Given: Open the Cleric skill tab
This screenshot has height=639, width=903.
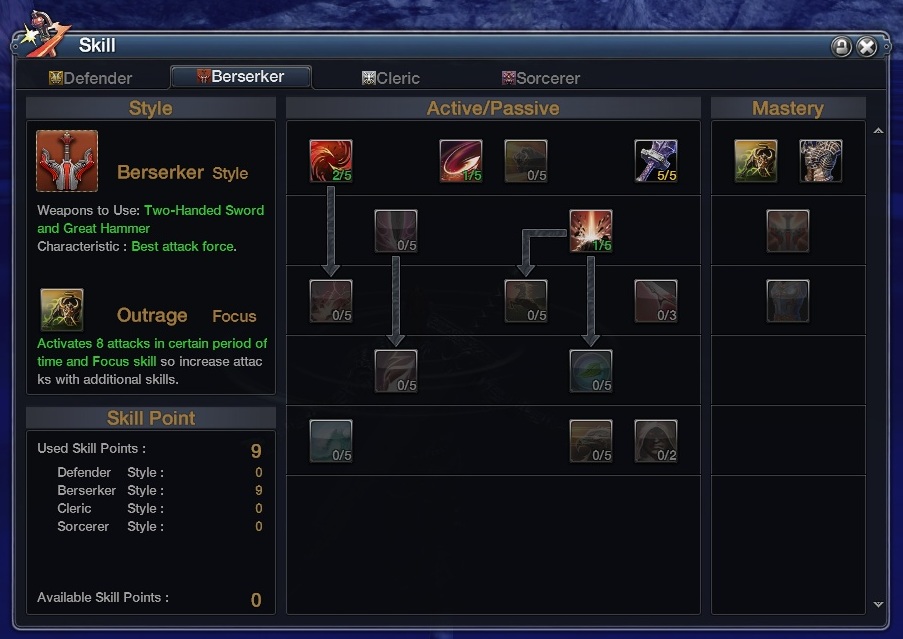Looking at the screenshot, I should tap(391, 78).
